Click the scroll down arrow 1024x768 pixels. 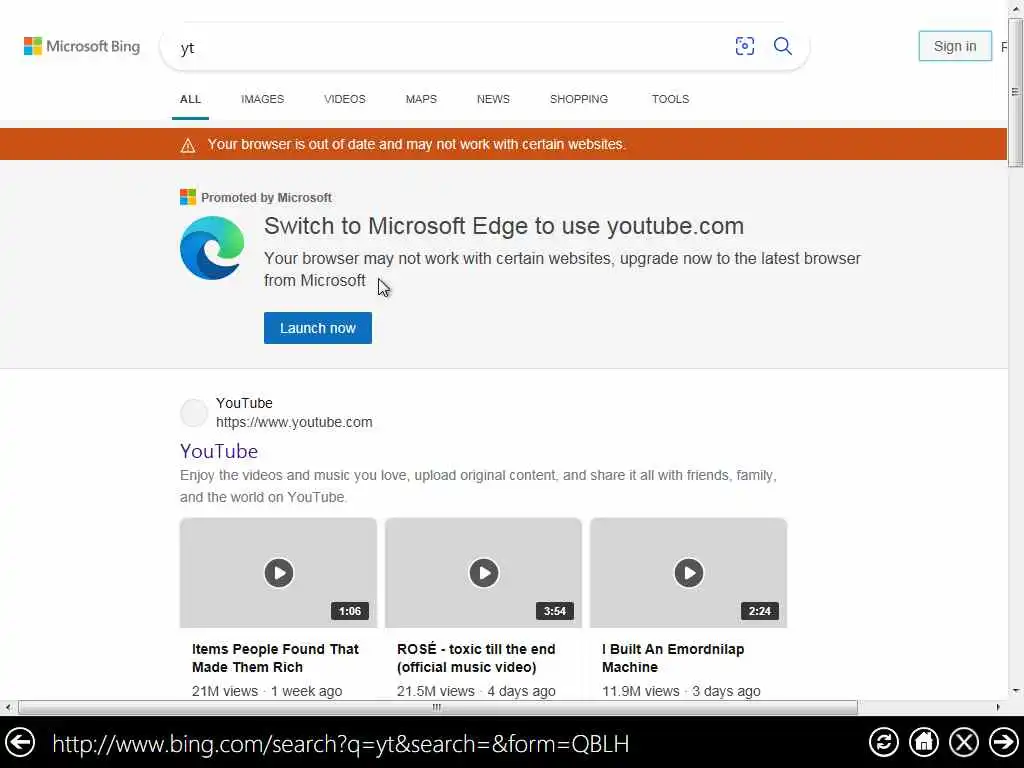tap(1016, 691)
